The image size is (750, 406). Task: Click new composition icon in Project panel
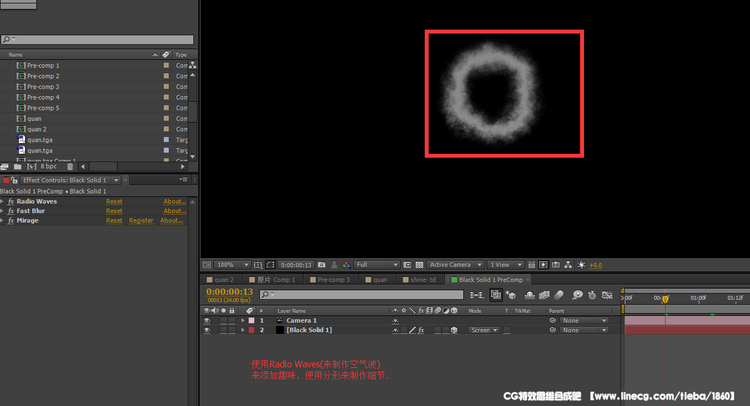[x=32, y=166]
